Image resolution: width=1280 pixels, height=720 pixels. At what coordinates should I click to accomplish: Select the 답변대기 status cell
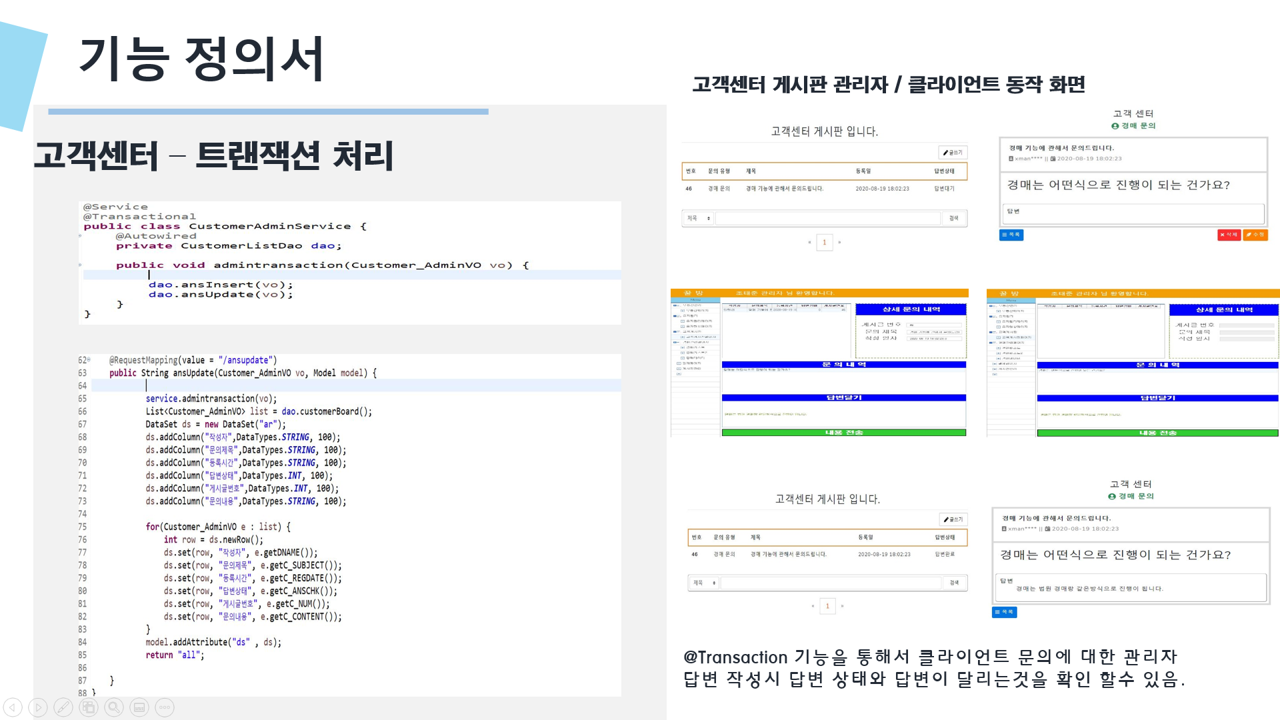[944, 188]
